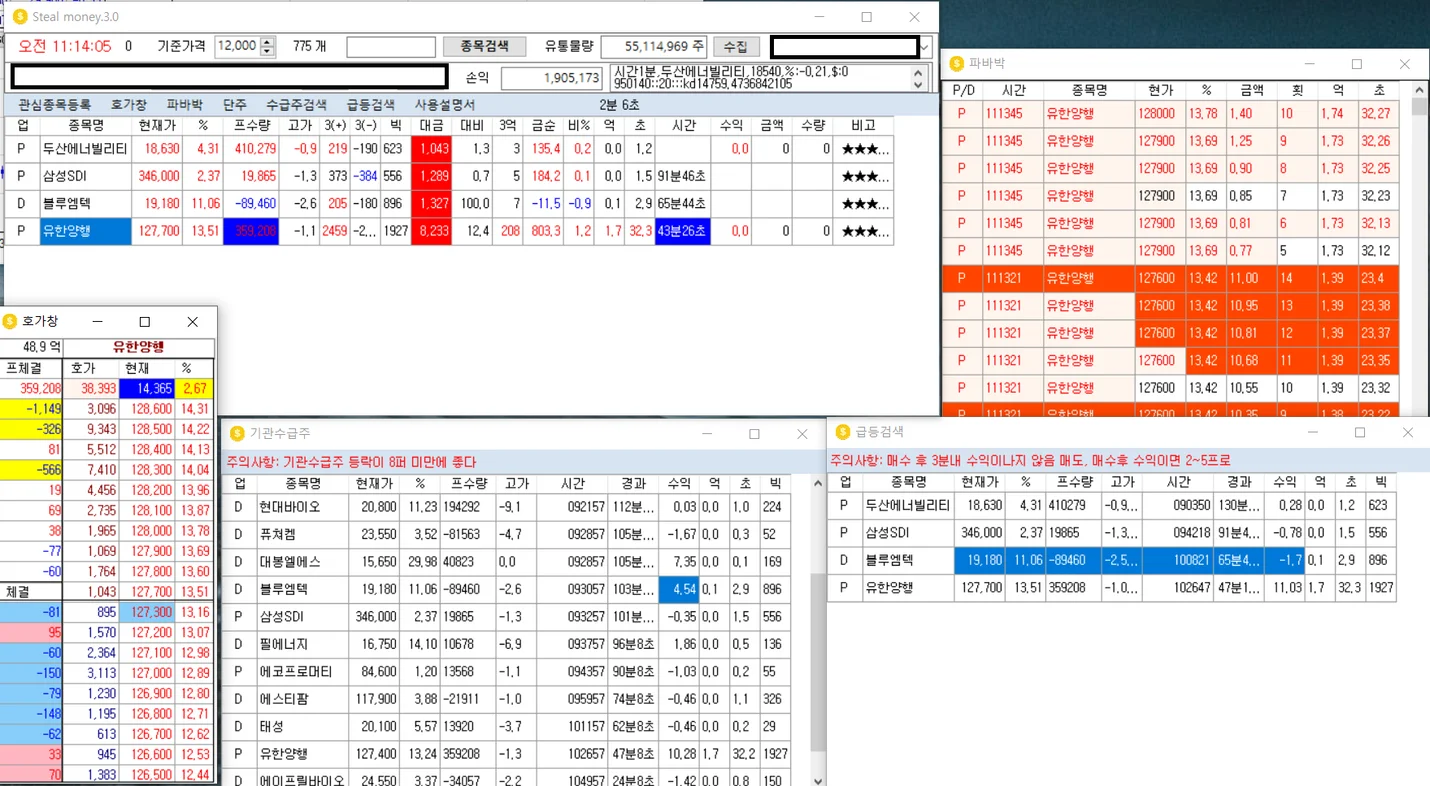Click the 유한양행 title cell in 호가창
The height and width of the screenshot is (786, 1430).
[x=139, y=347]
